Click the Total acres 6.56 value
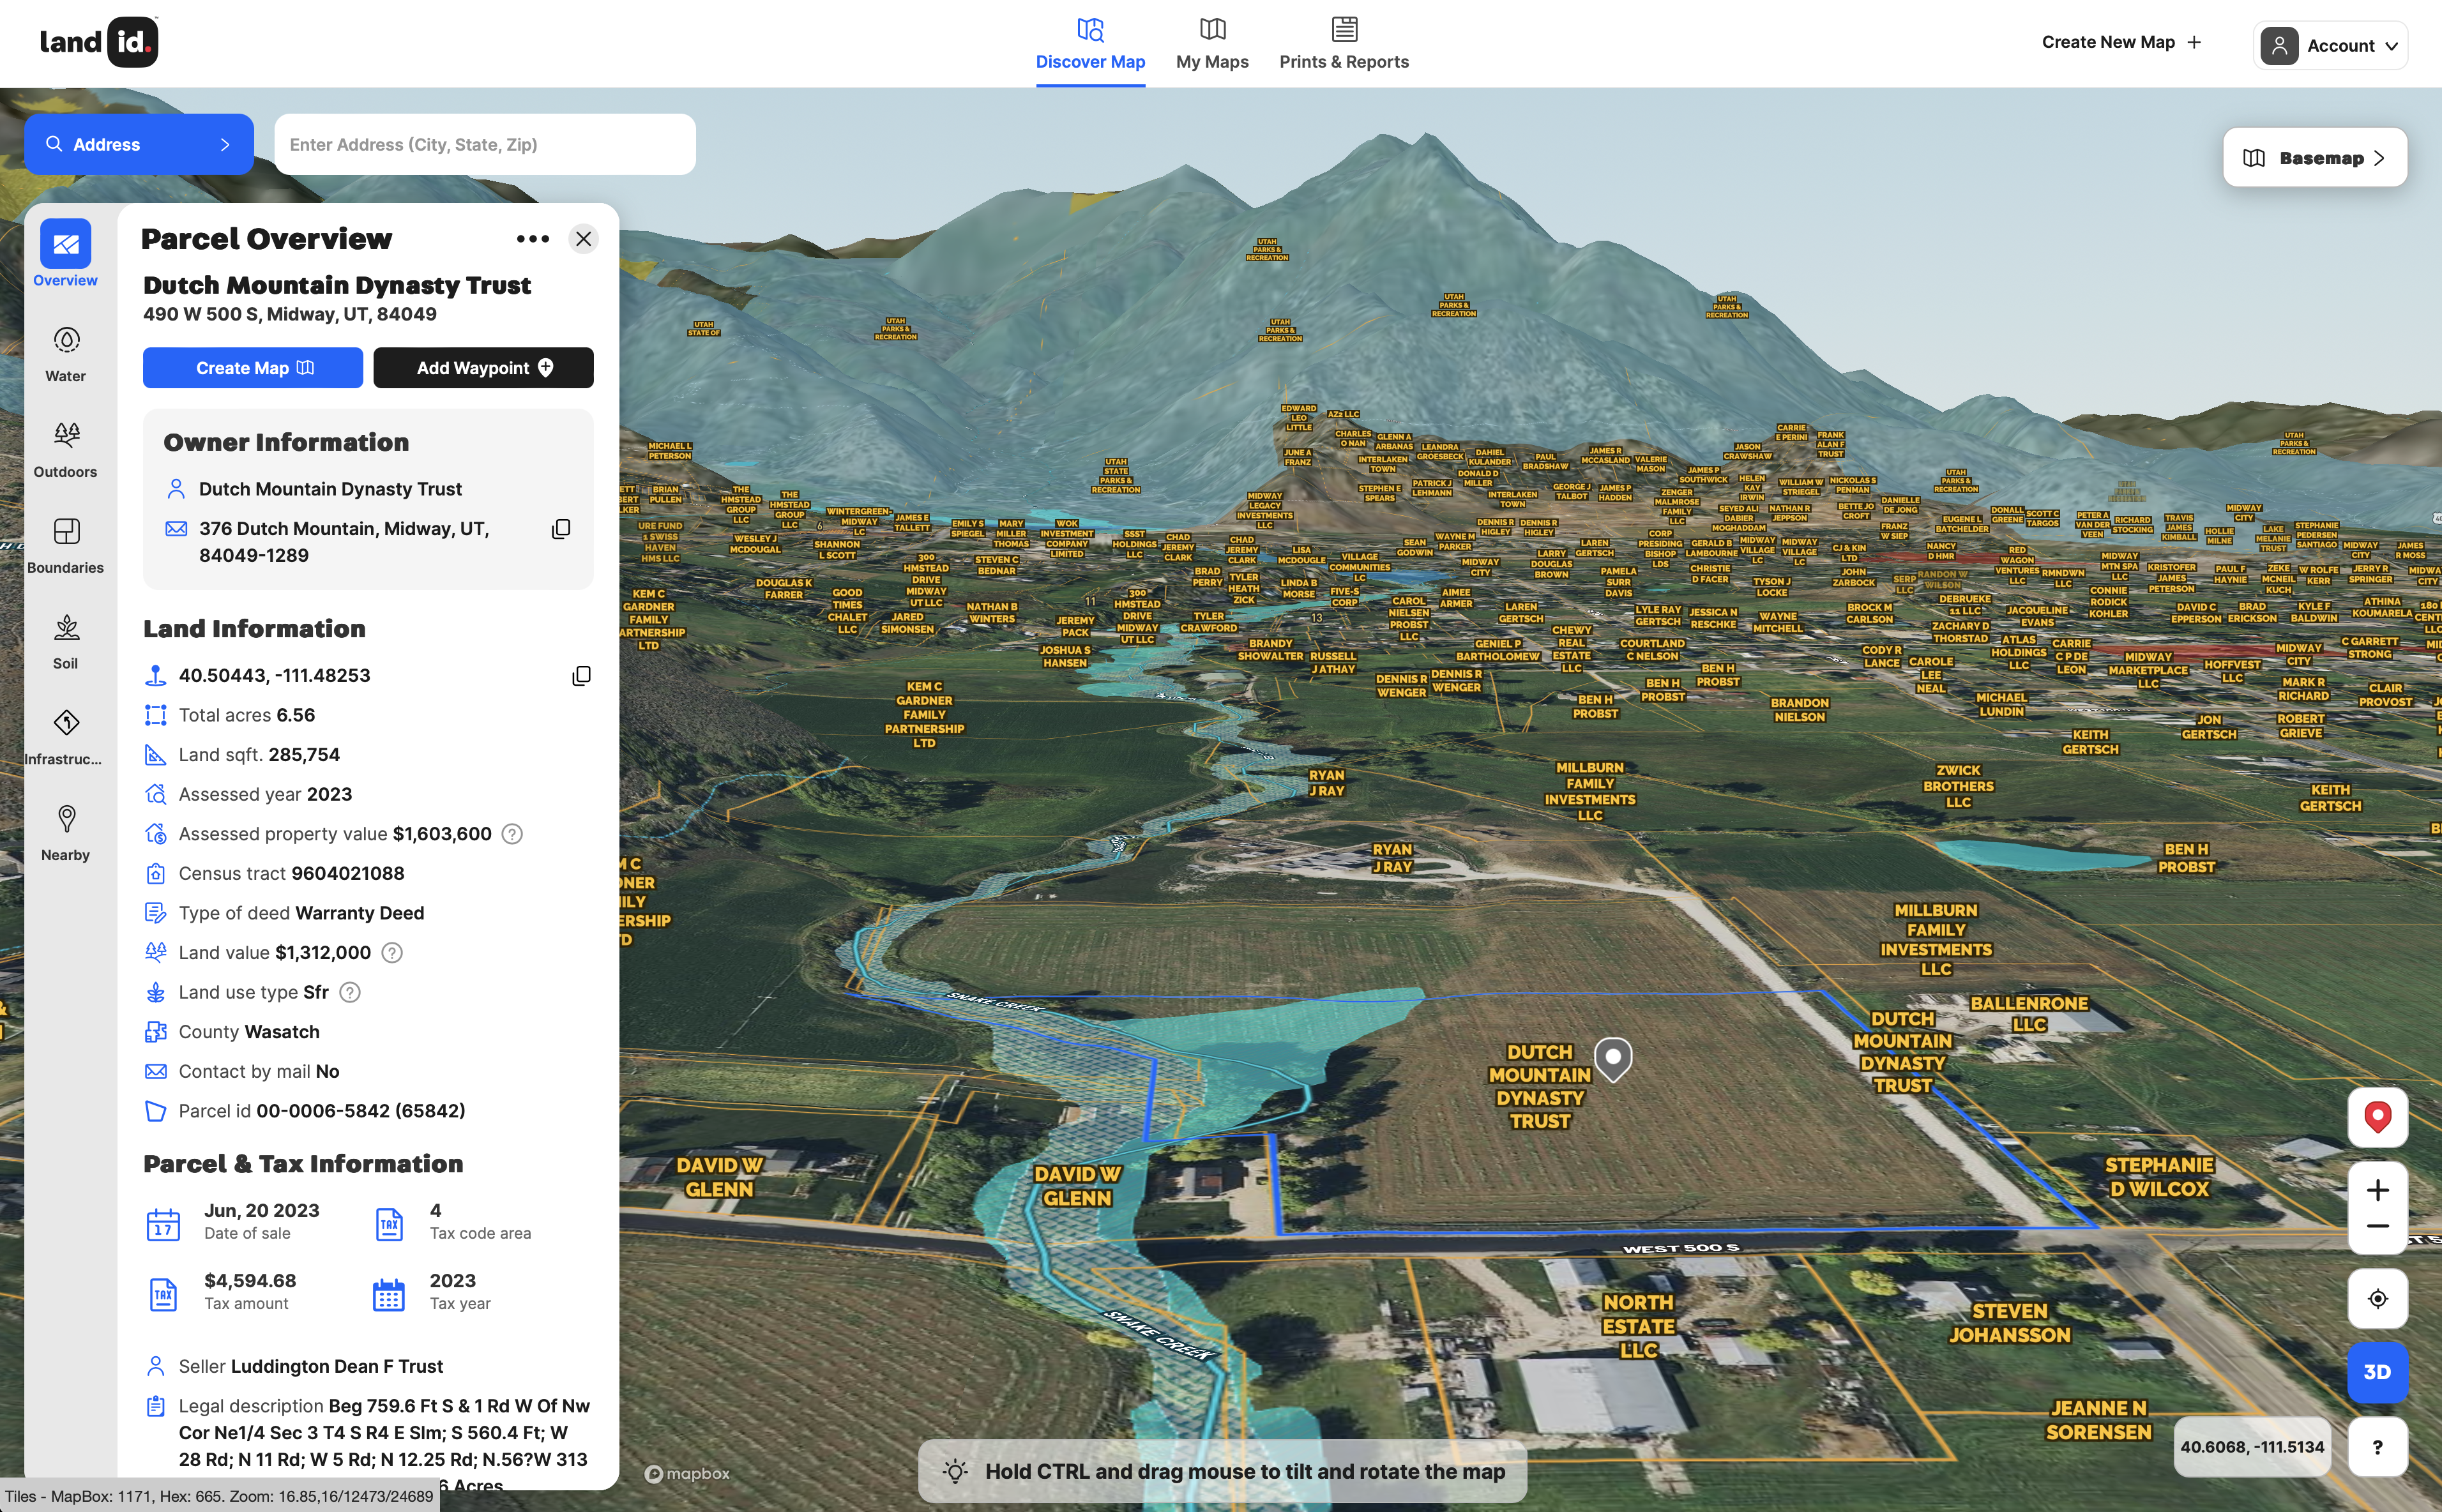This screenshot has height=1512, width=2442. tap(295, 715)
